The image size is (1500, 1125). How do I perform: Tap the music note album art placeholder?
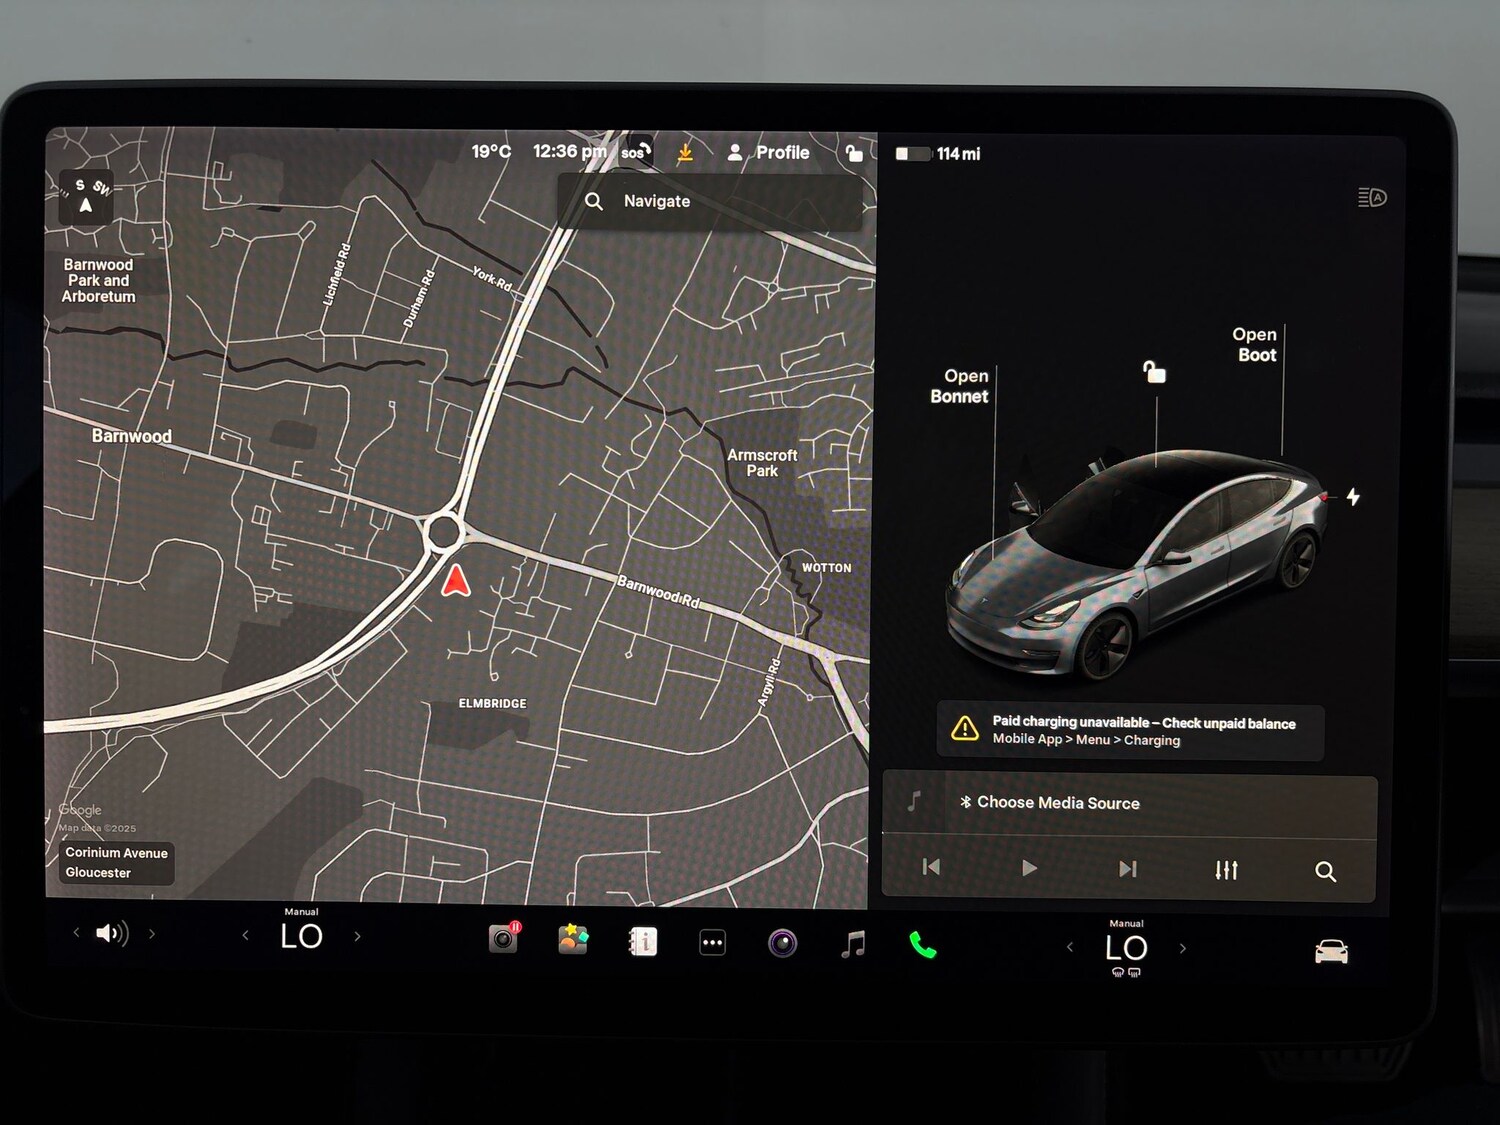tap(914, 801)
